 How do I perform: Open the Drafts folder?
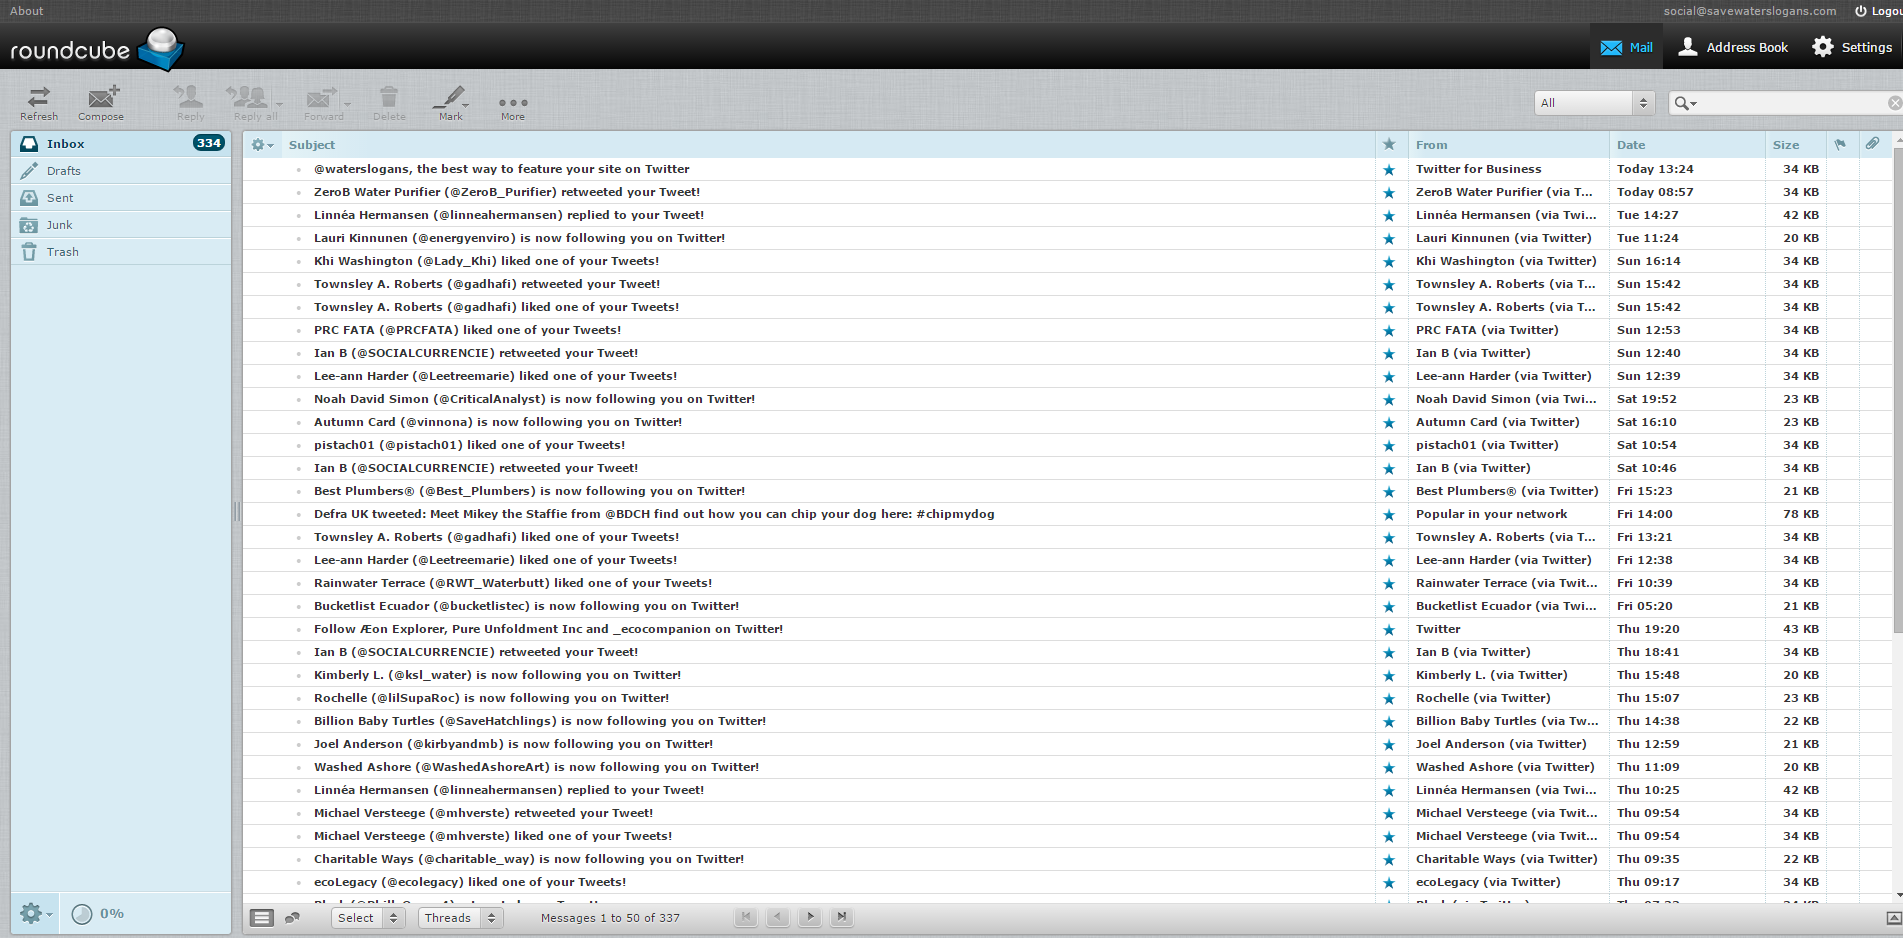tap(64, 171)
